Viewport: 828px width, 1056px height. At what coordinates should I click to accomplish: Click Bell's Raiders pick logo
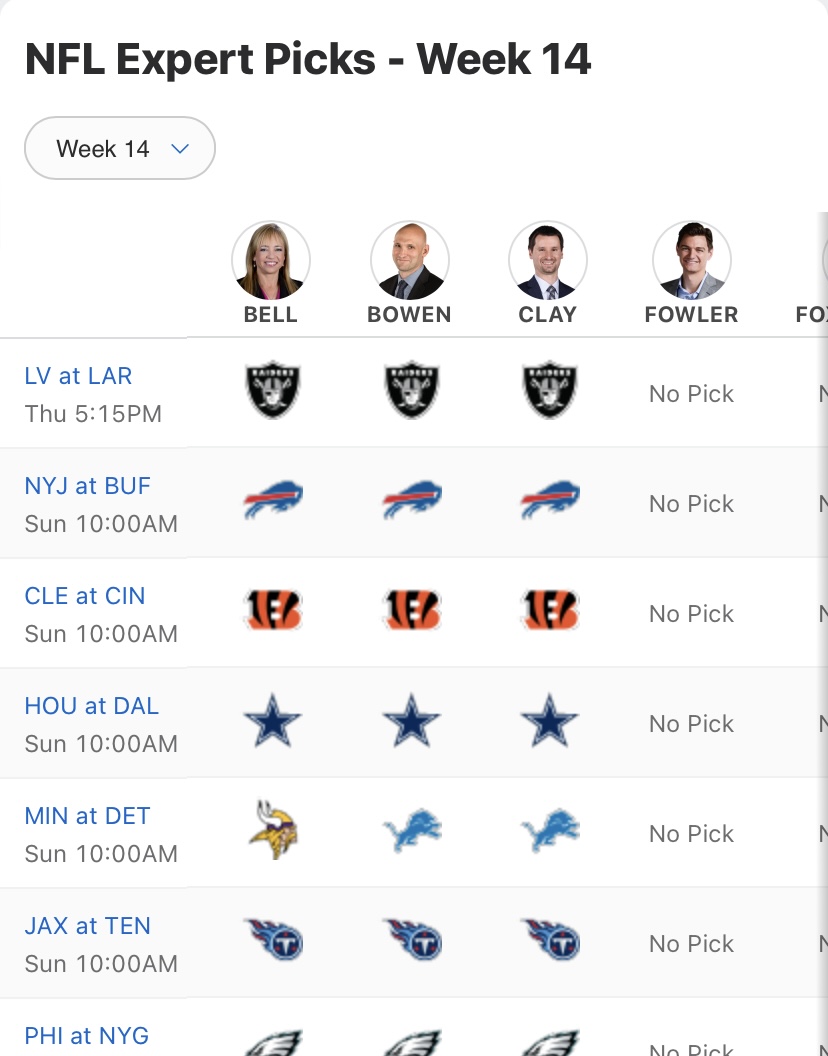coord(273,390)
